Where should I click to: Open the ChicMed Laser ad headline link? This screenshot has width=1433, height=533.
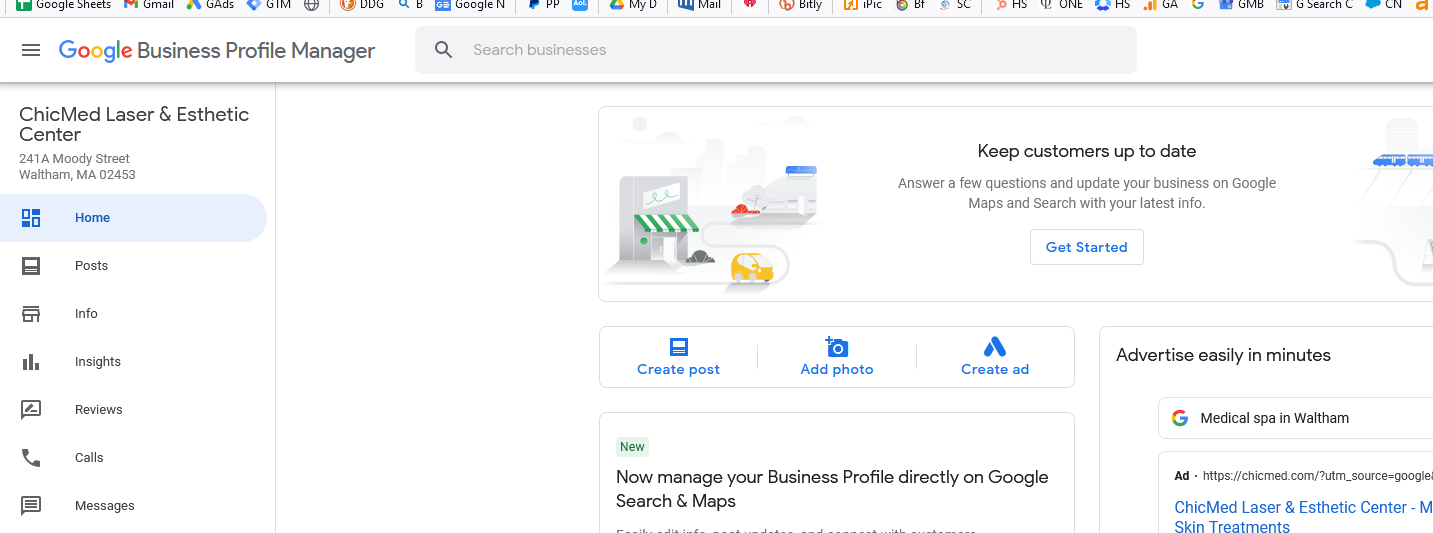click(1303, 517)
